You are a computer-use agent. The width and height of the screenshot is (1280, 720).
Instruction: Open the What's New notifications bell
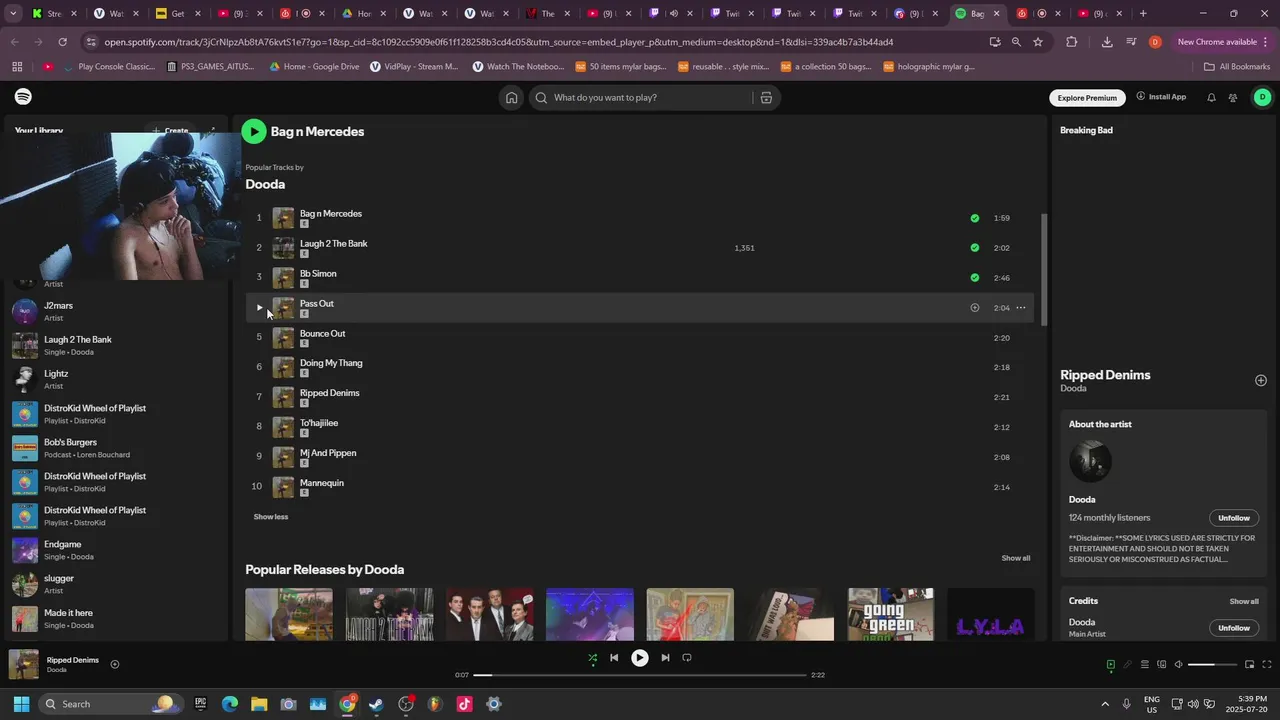point(1211,97)
